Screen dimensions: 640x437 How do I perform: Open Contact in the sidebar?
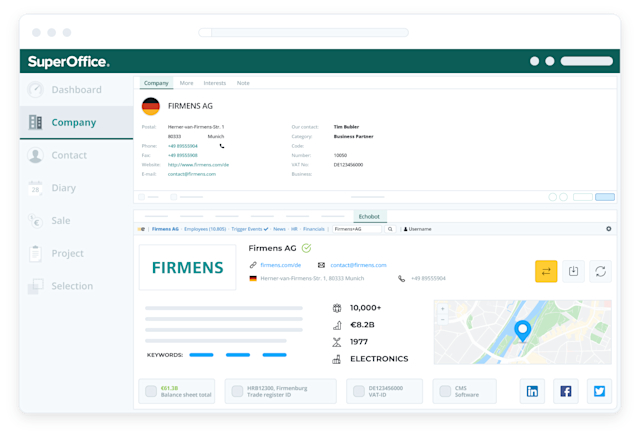pos(76,155)
